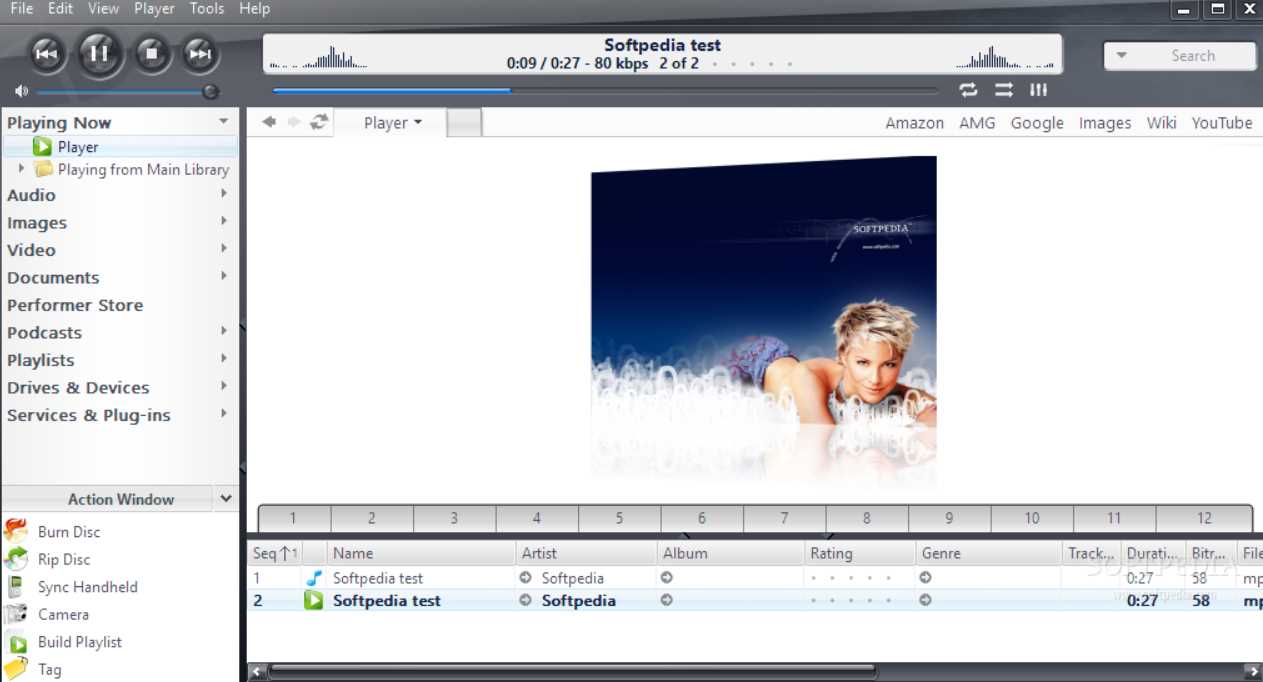Toggle the shuffle playback icon
This screenshot has width=1263, height=682.
pyautogui.click(x=1004, y=90)
